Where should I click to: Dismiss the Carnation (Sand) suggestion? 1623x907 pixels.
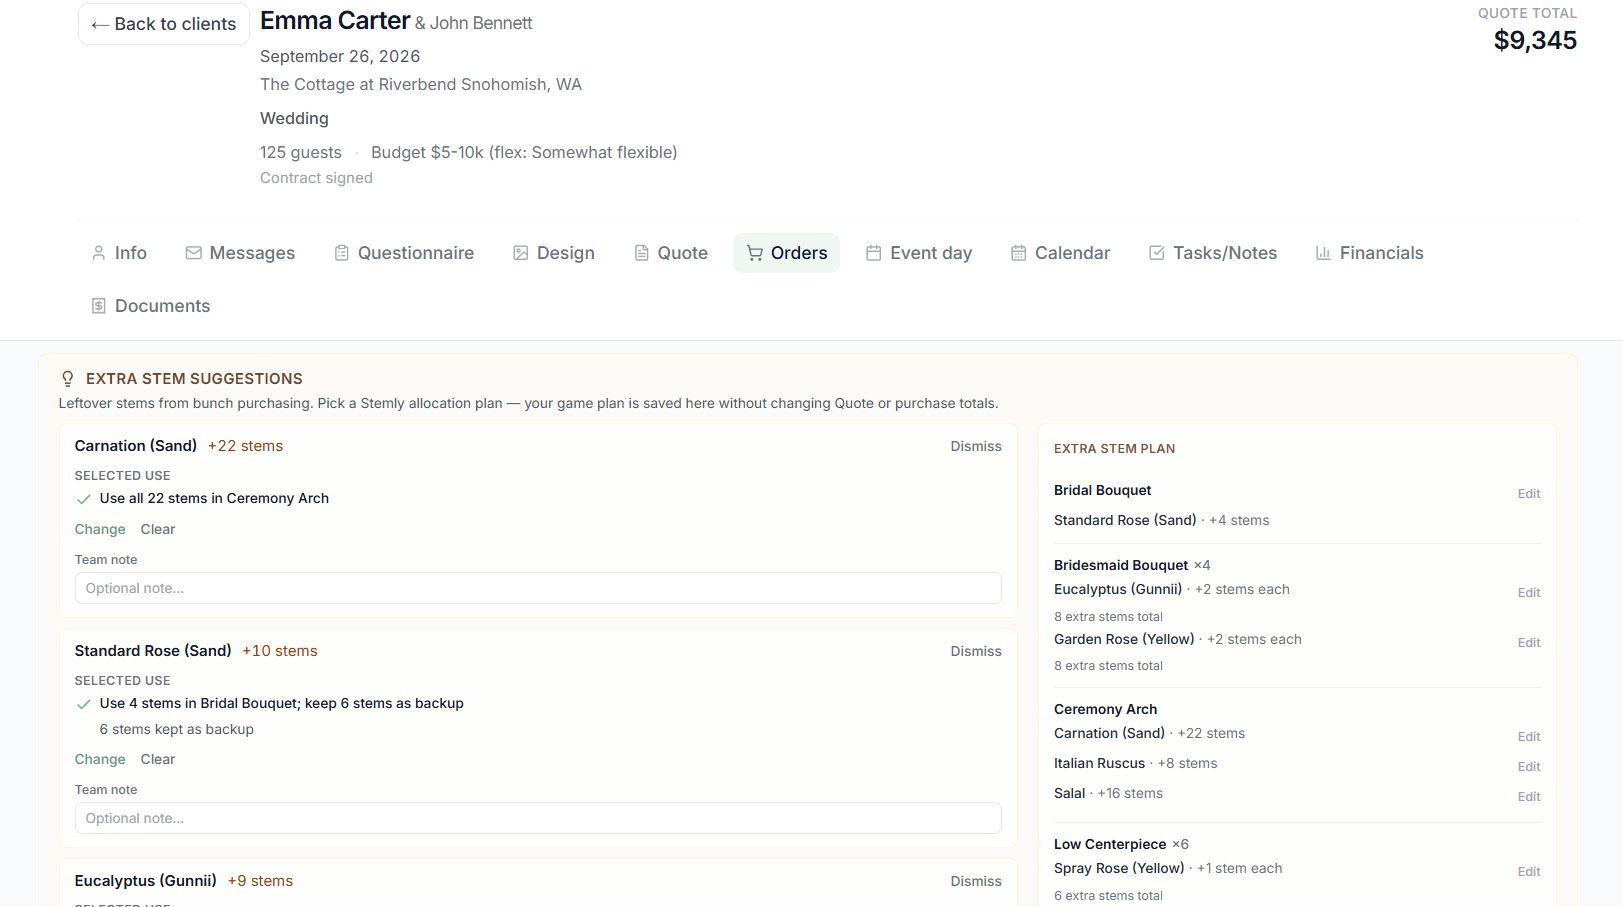click(976, 446)
